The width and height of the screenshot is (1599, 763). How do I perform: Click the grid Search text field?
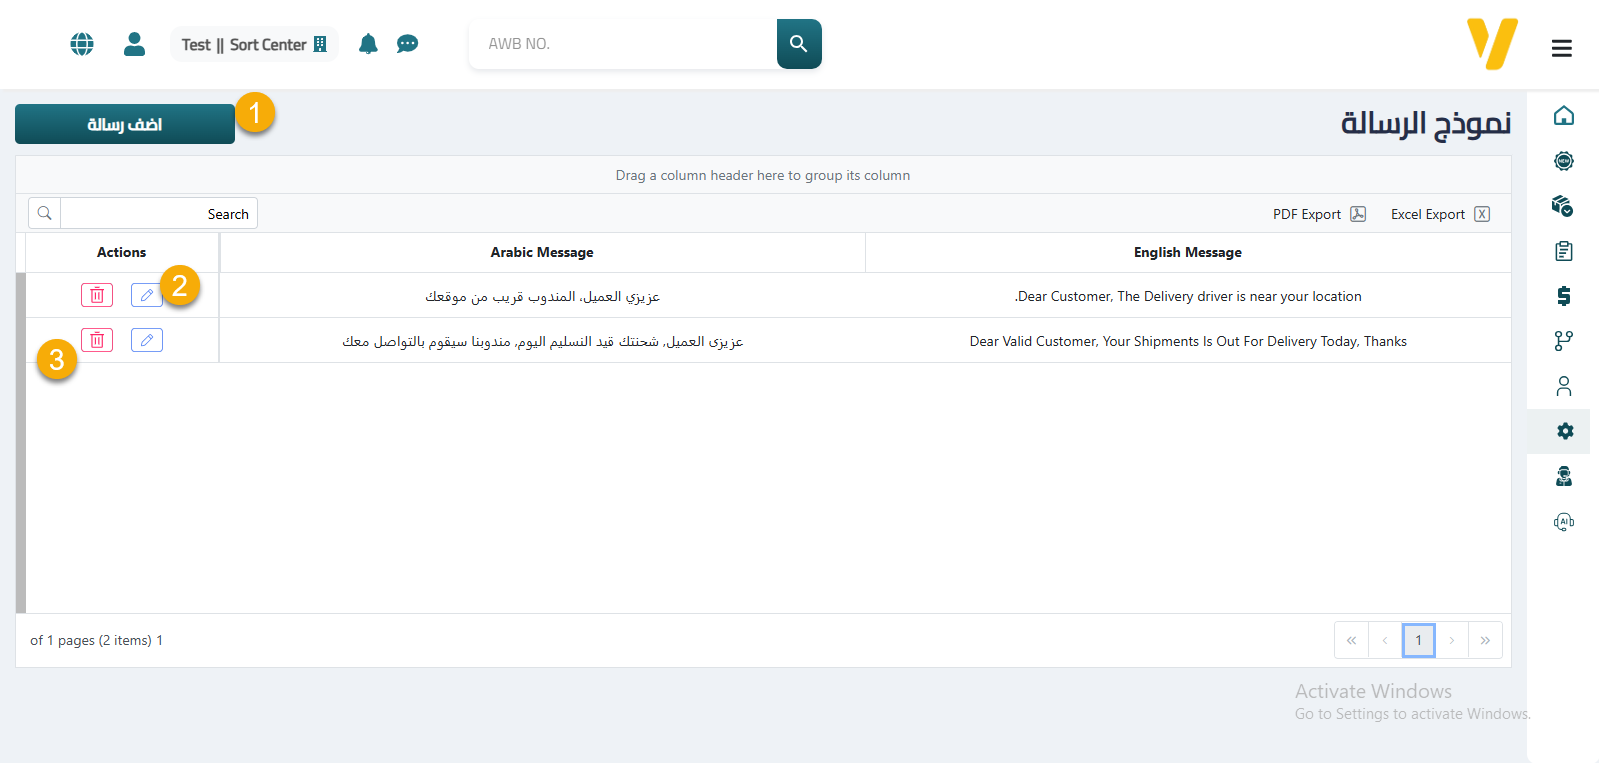coord(159,214)
